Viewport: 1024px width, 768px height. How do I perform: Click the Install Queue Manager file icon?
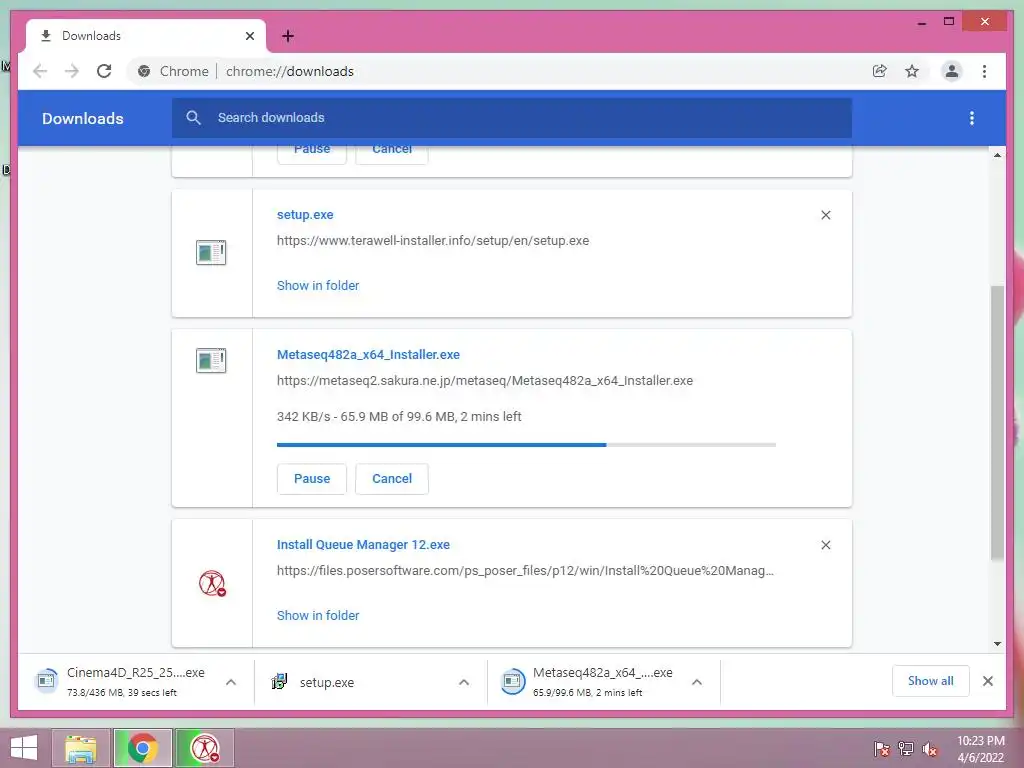212,583
